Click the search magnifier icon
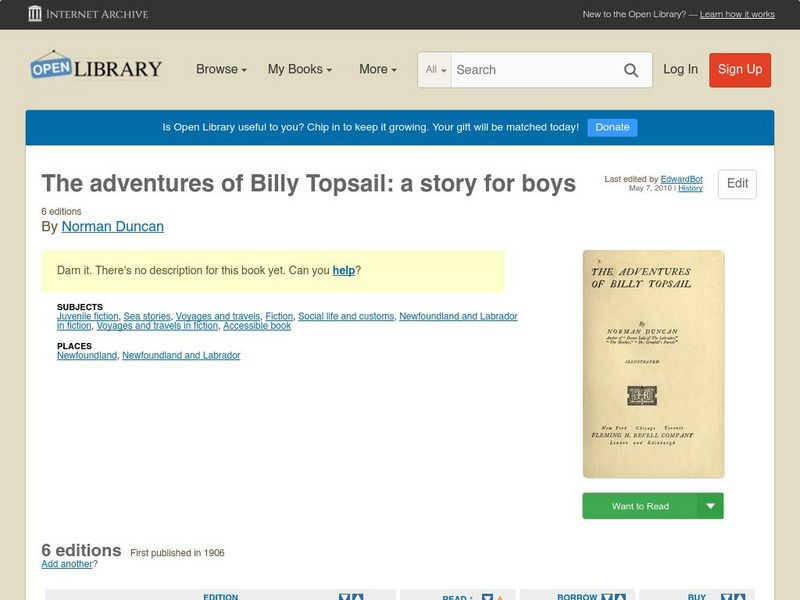800x600 pixels. click(631, 70)
